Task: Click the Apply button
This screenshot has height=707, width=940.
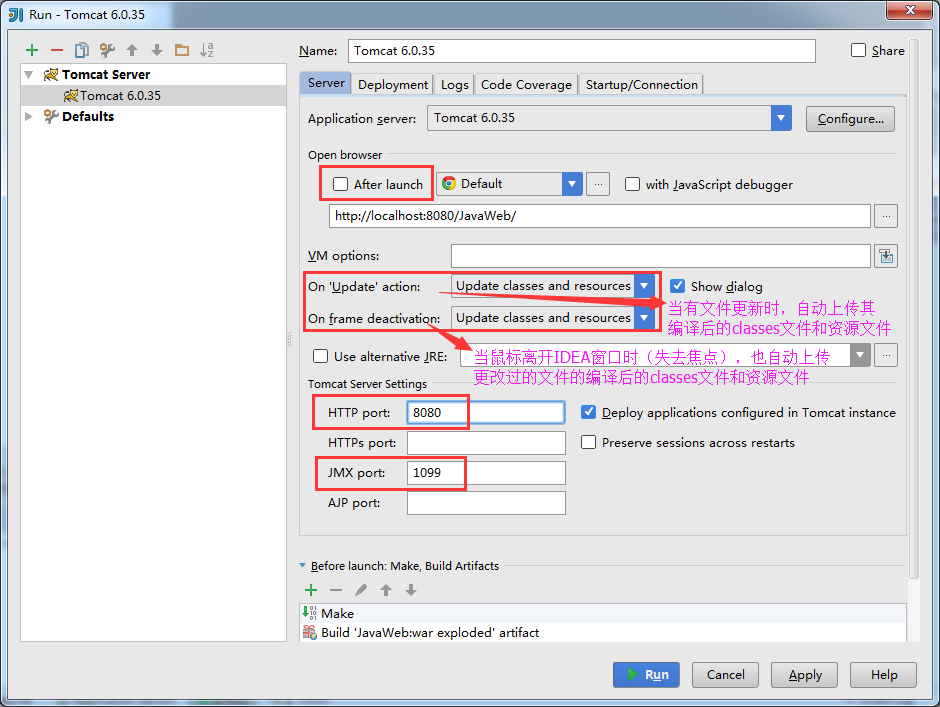Action: click(x=805, y=675)
